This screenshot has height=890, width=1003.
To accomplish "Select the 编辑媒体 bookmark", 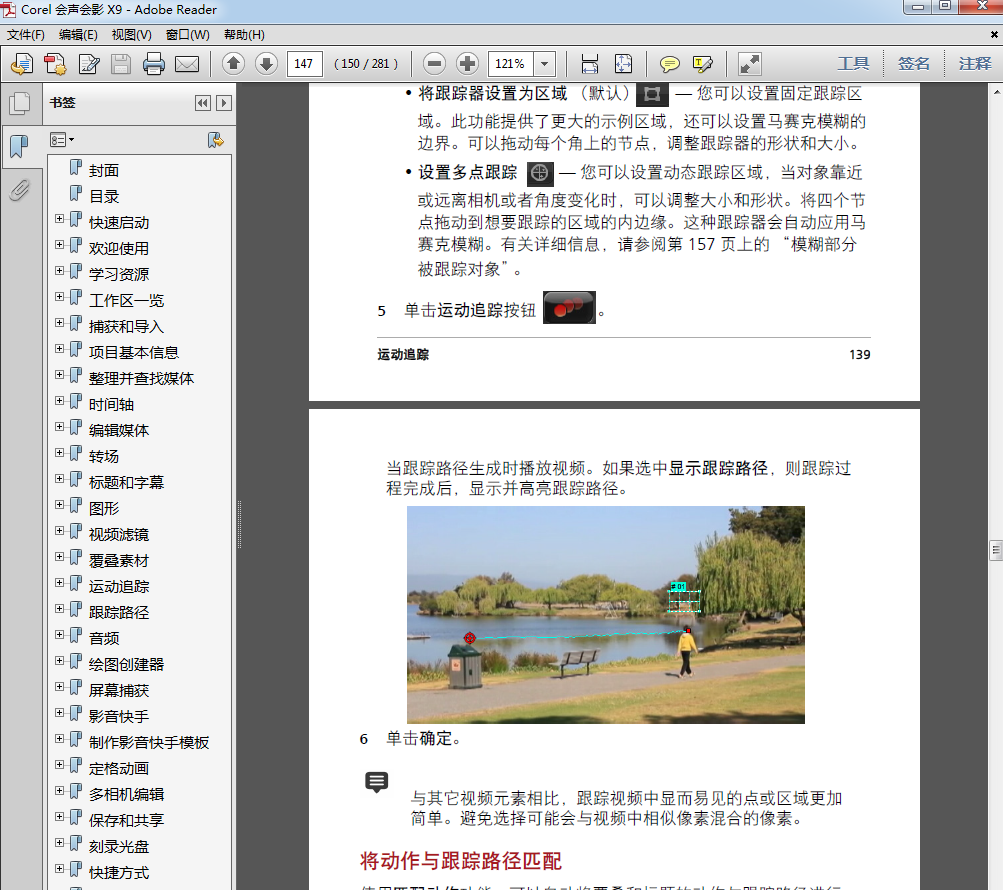I will 119,431.
